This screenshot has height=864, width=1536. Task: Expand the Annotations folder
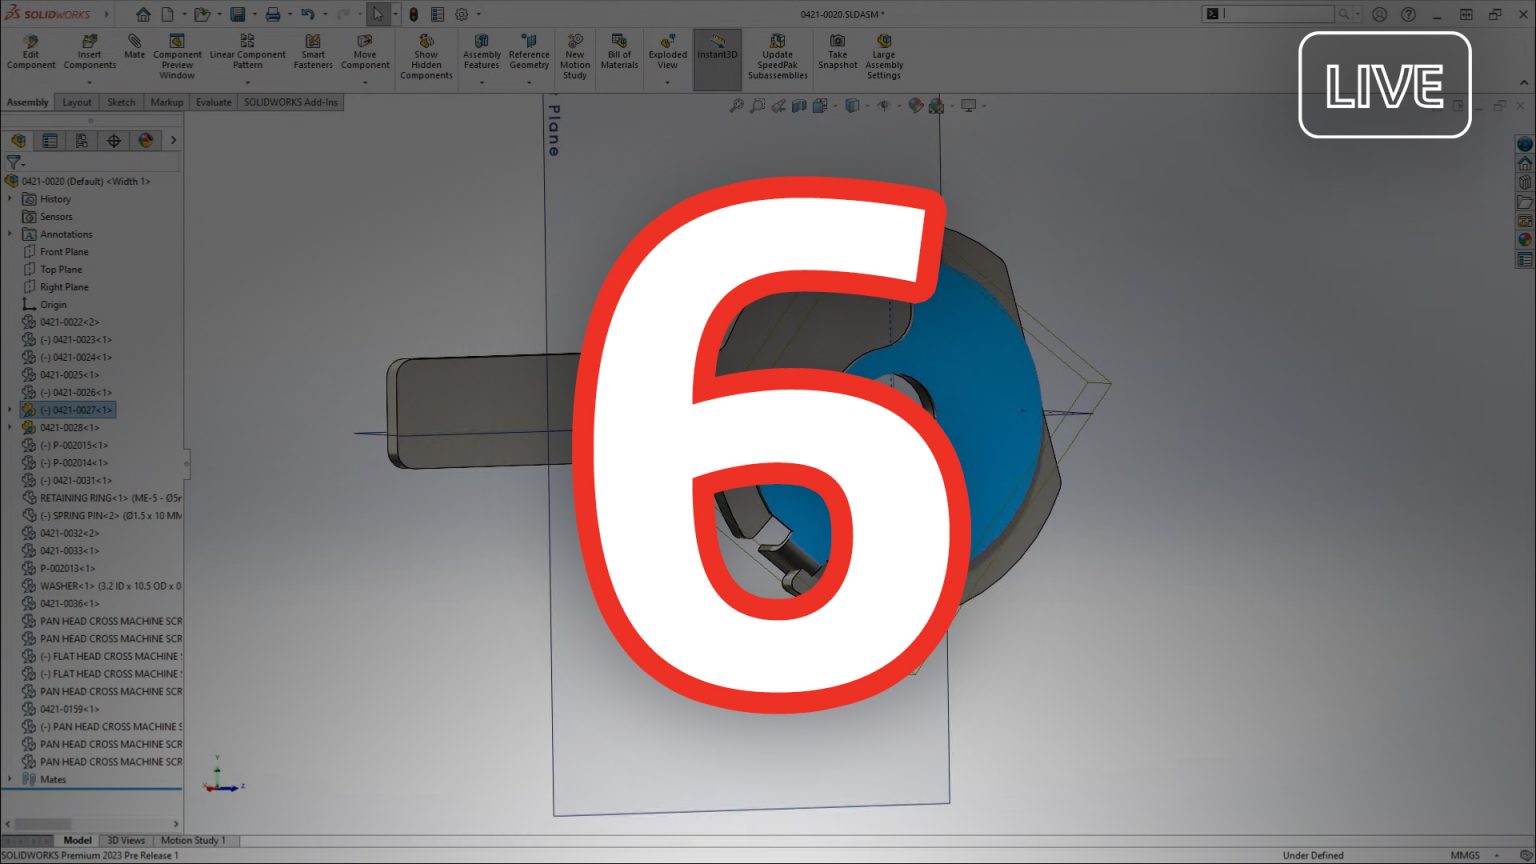point(11,233)
